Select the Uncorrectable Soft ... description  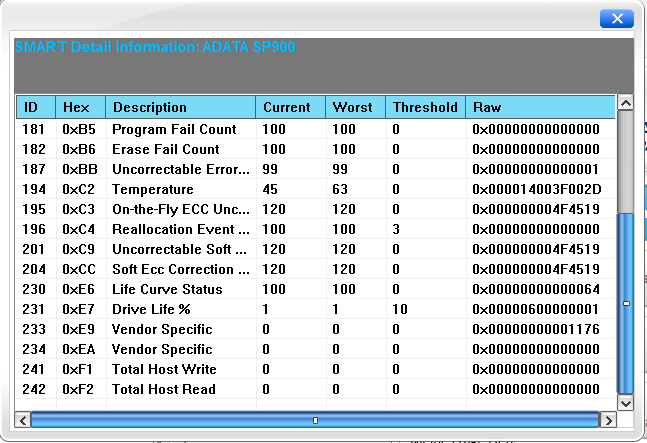click(x=179, y=249)
